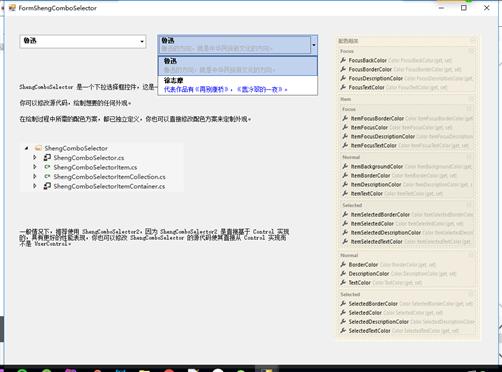
Task: Click the ItemSelectedColor wrench icon
Action: 345,223
